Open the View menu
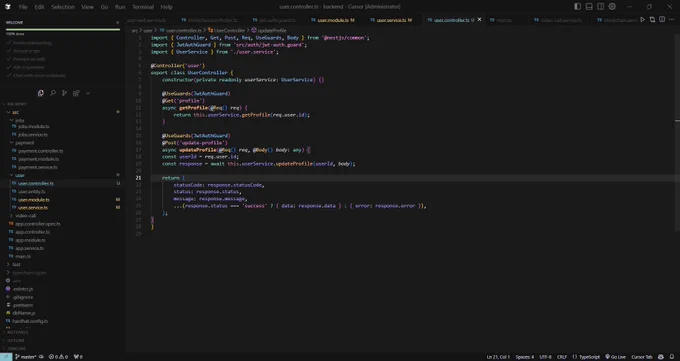680x361 pixels. click(x=88, y=7)
